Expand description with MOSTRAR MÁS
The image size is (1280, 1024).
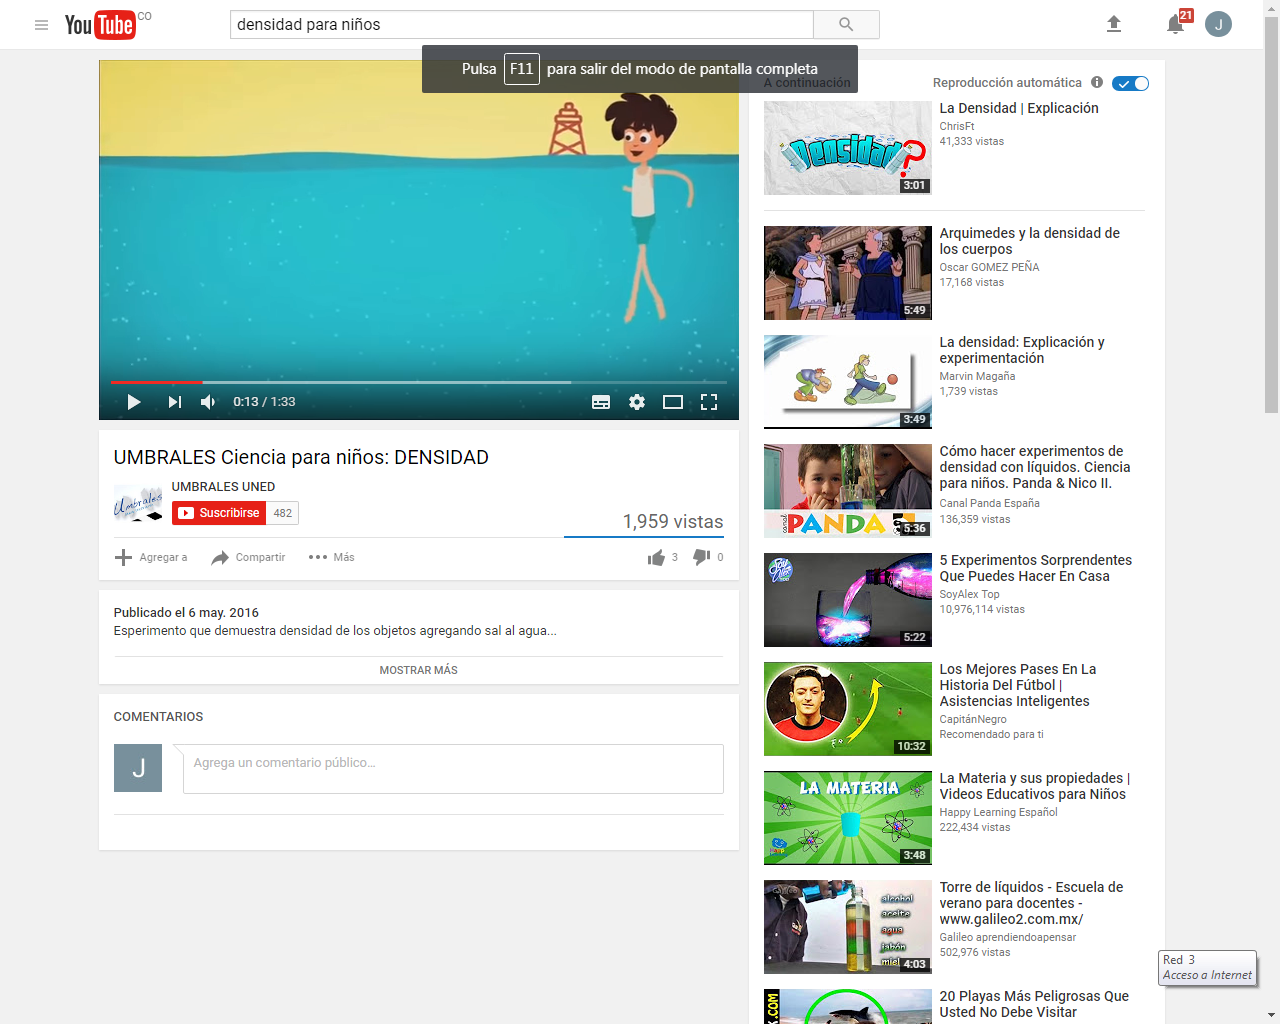(x=419, y=670)
